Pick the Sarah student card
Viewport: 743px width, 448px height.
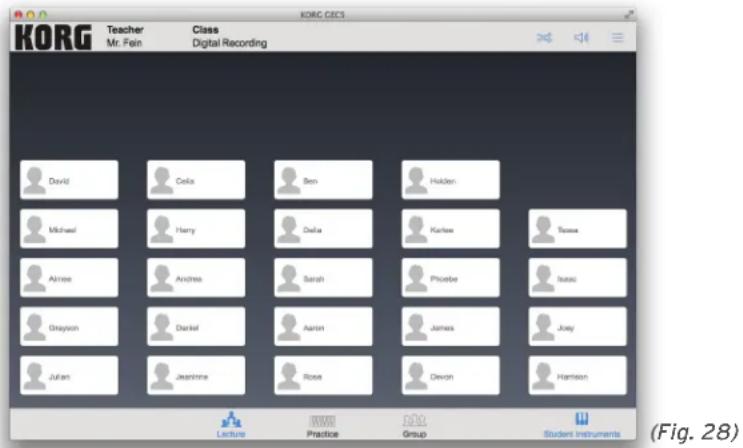coord(323,277)
